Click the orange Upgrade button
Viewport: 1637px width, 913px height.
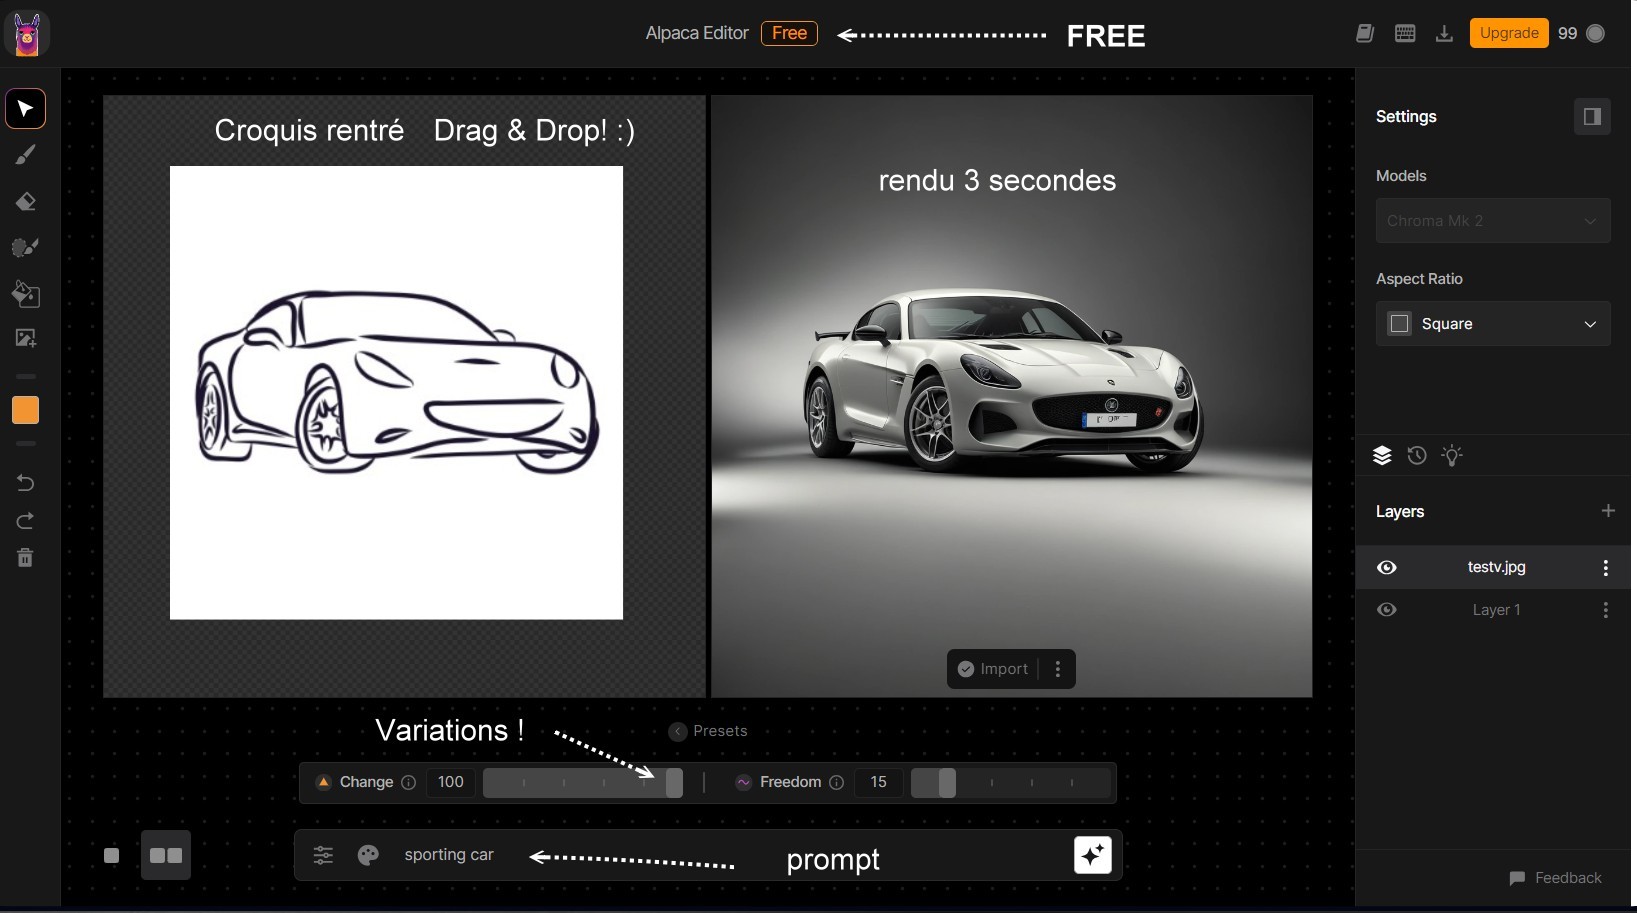point(1508,33)
